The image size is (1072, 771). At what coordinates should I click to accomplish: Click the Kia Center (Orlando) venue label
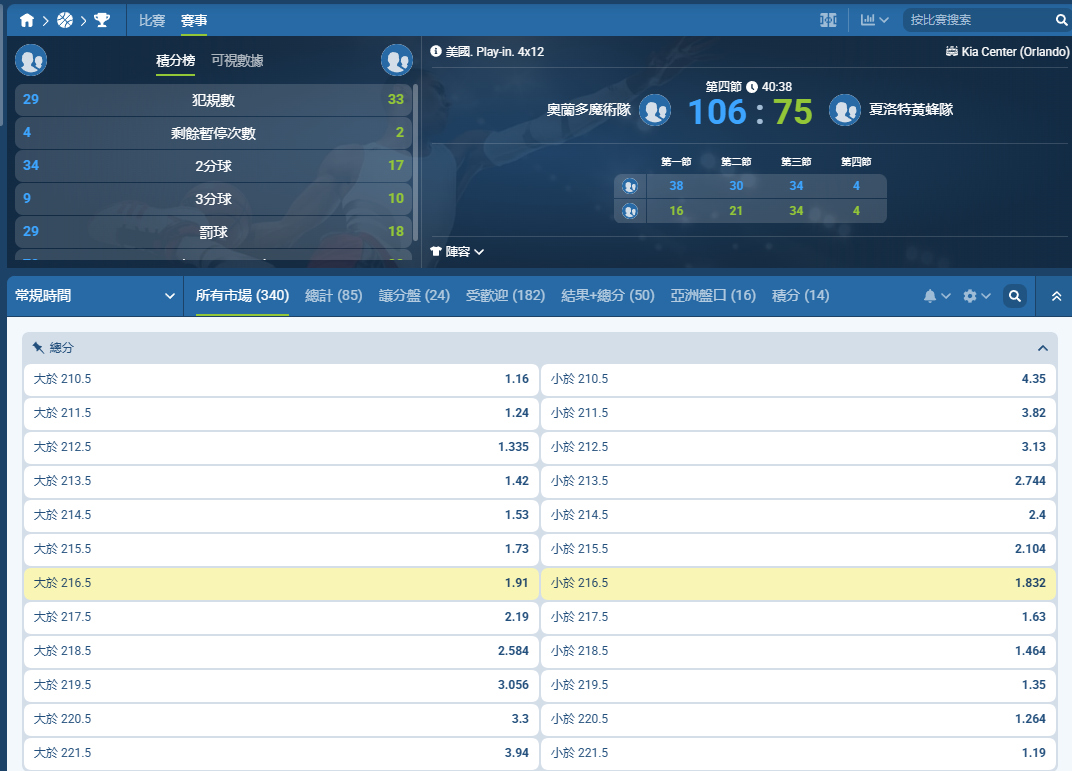tap(1015, 51)
